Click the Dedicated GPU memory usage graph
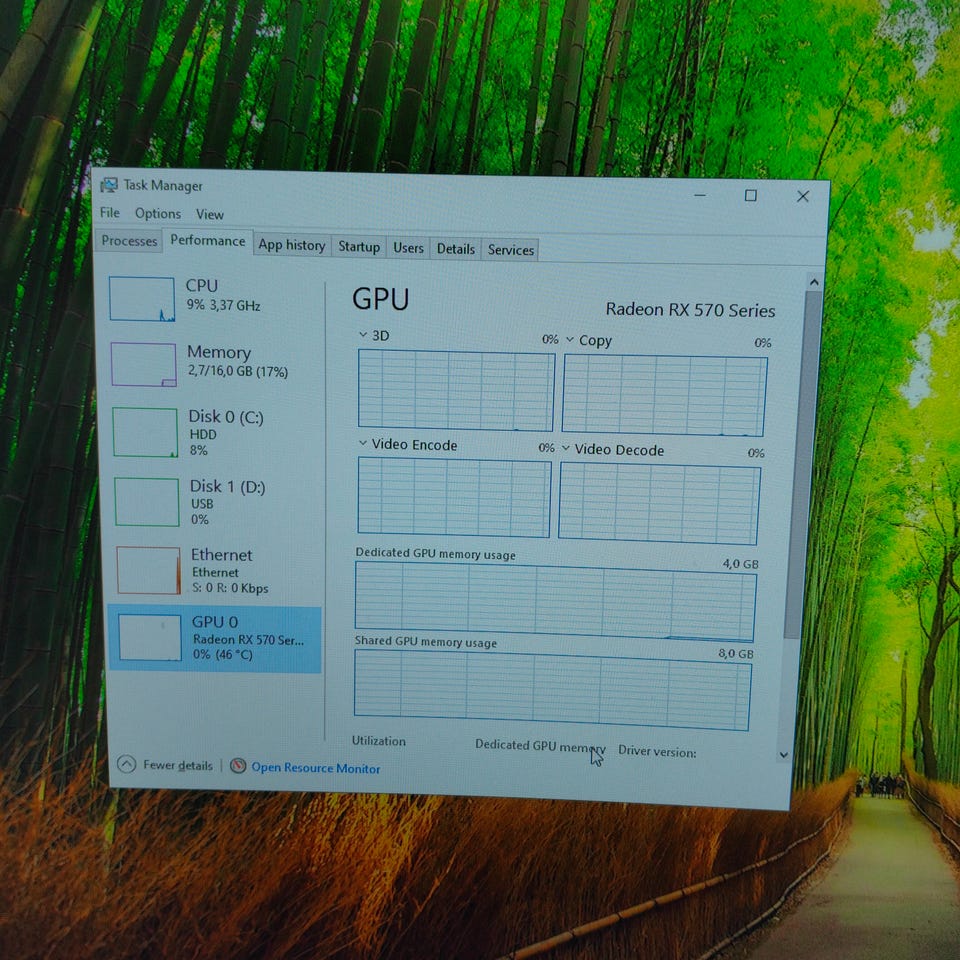This screenshot has height=960, width=960. coord(555,601)
